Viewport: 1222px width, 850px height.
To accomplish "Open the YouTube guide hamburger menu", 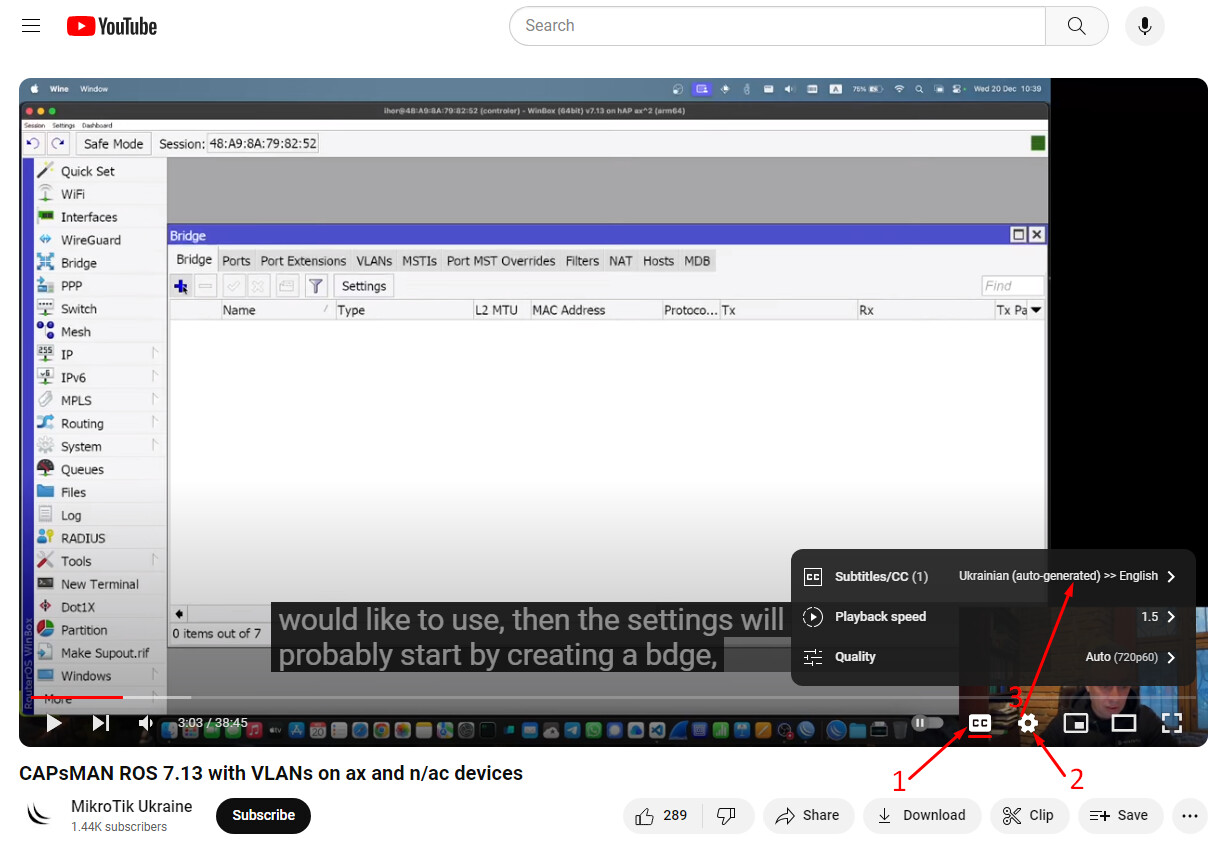I will pyautogui.click(x=31, y=26).
